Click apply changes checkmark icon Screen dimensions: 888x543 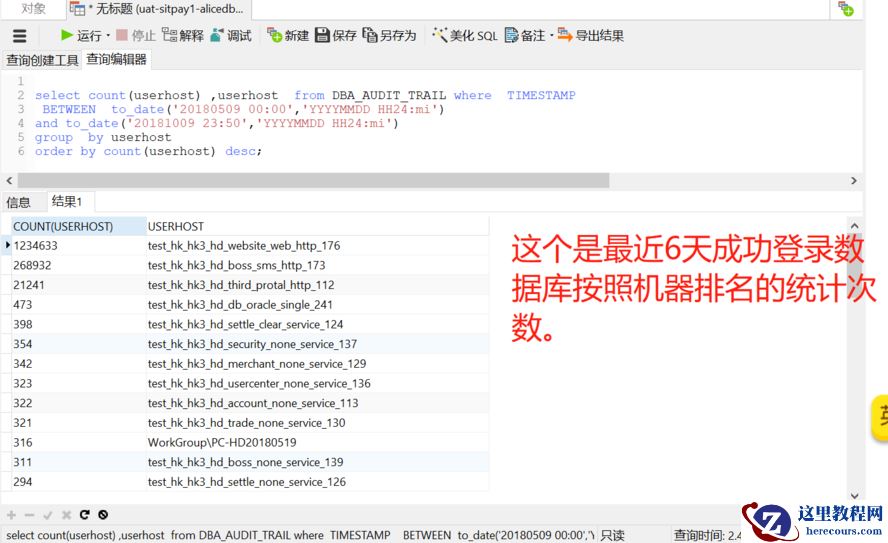click(x=48, y=515)
